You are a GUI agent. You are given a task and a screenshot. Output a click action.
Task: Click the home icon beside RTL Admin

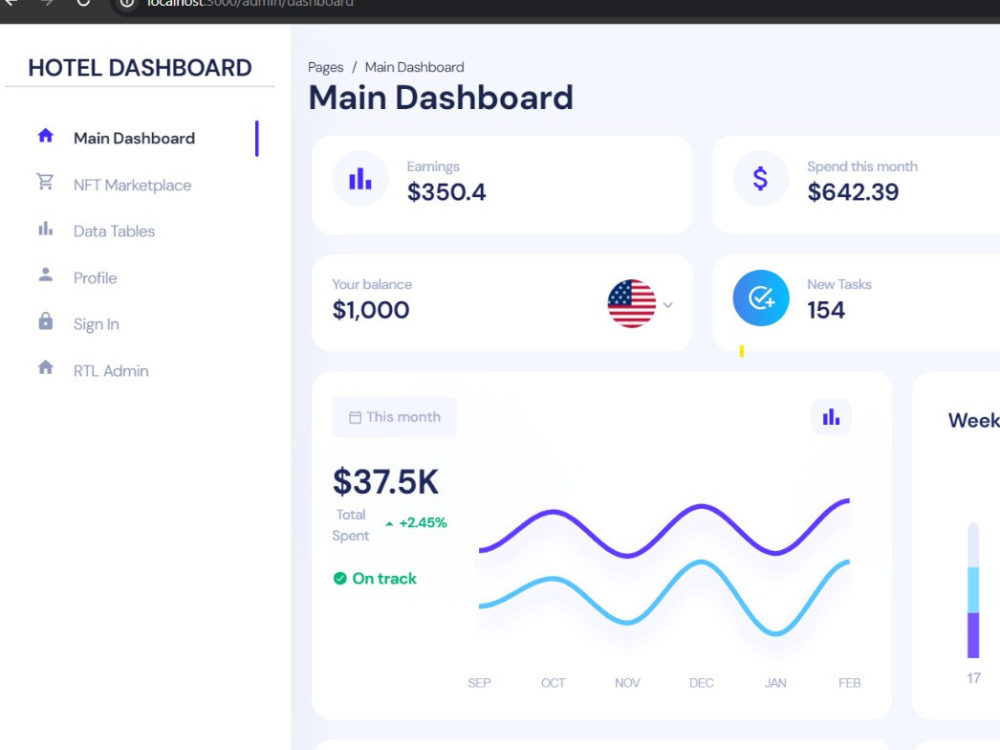point(45,367)
